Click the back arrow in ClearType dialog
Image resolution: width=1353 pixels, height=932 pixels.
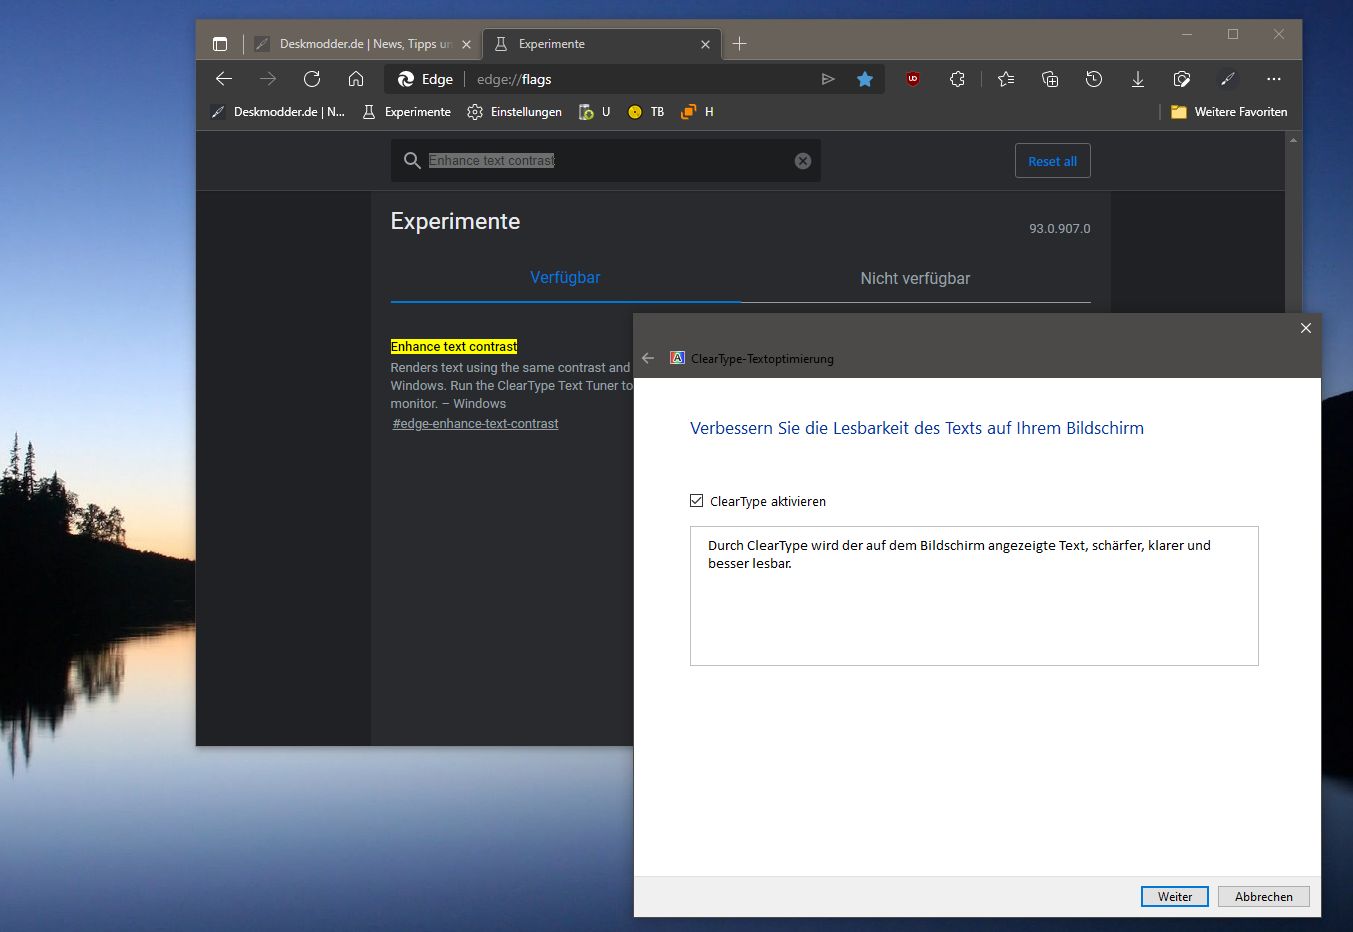point(648,358)
